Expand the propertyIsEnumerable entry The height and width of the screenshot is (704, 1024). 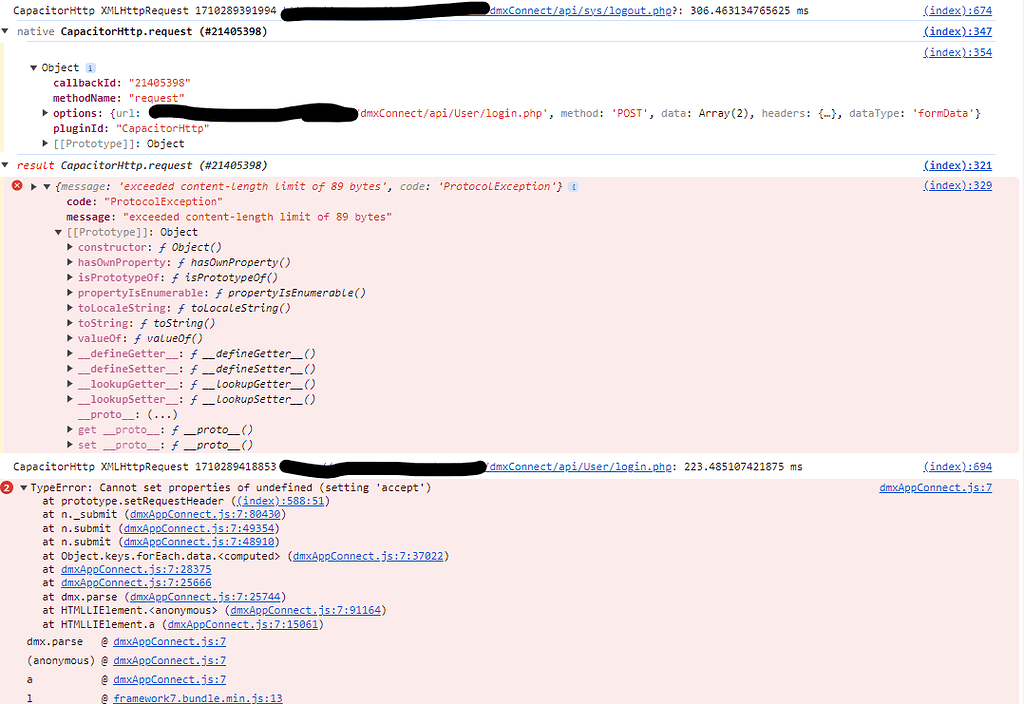pos(70,293)
